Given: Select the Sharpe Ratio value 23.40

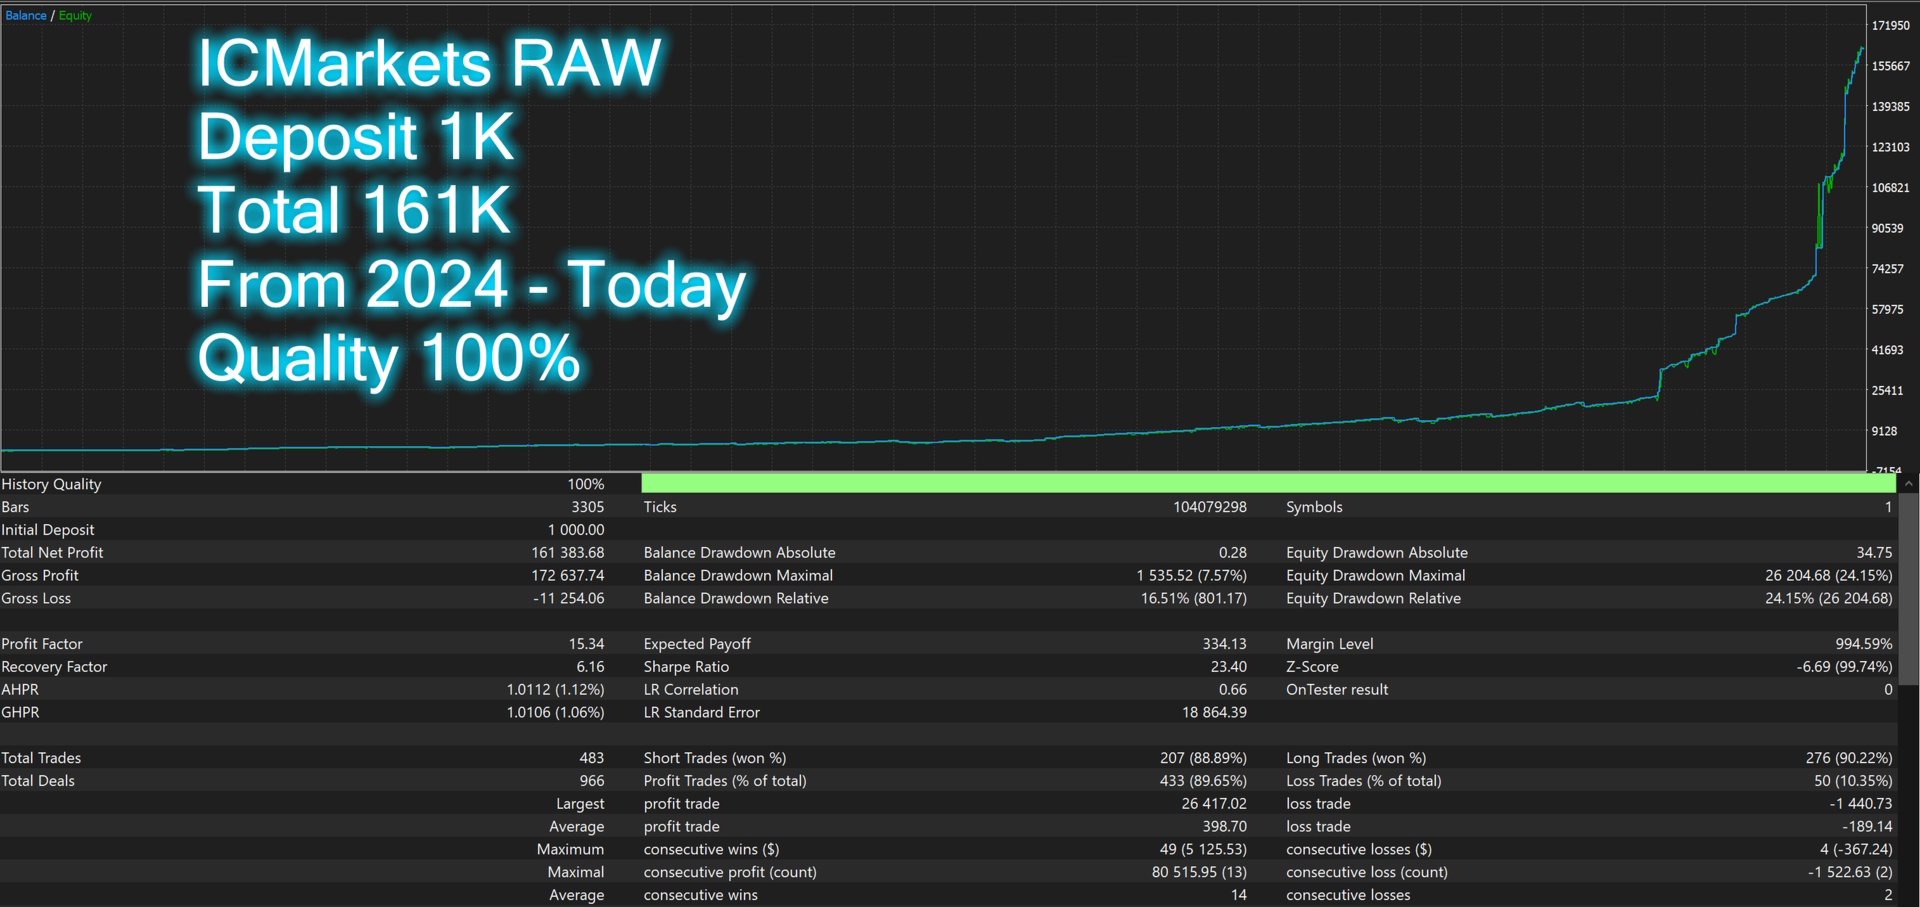Looking at the screenshot, I should 1228,667.
